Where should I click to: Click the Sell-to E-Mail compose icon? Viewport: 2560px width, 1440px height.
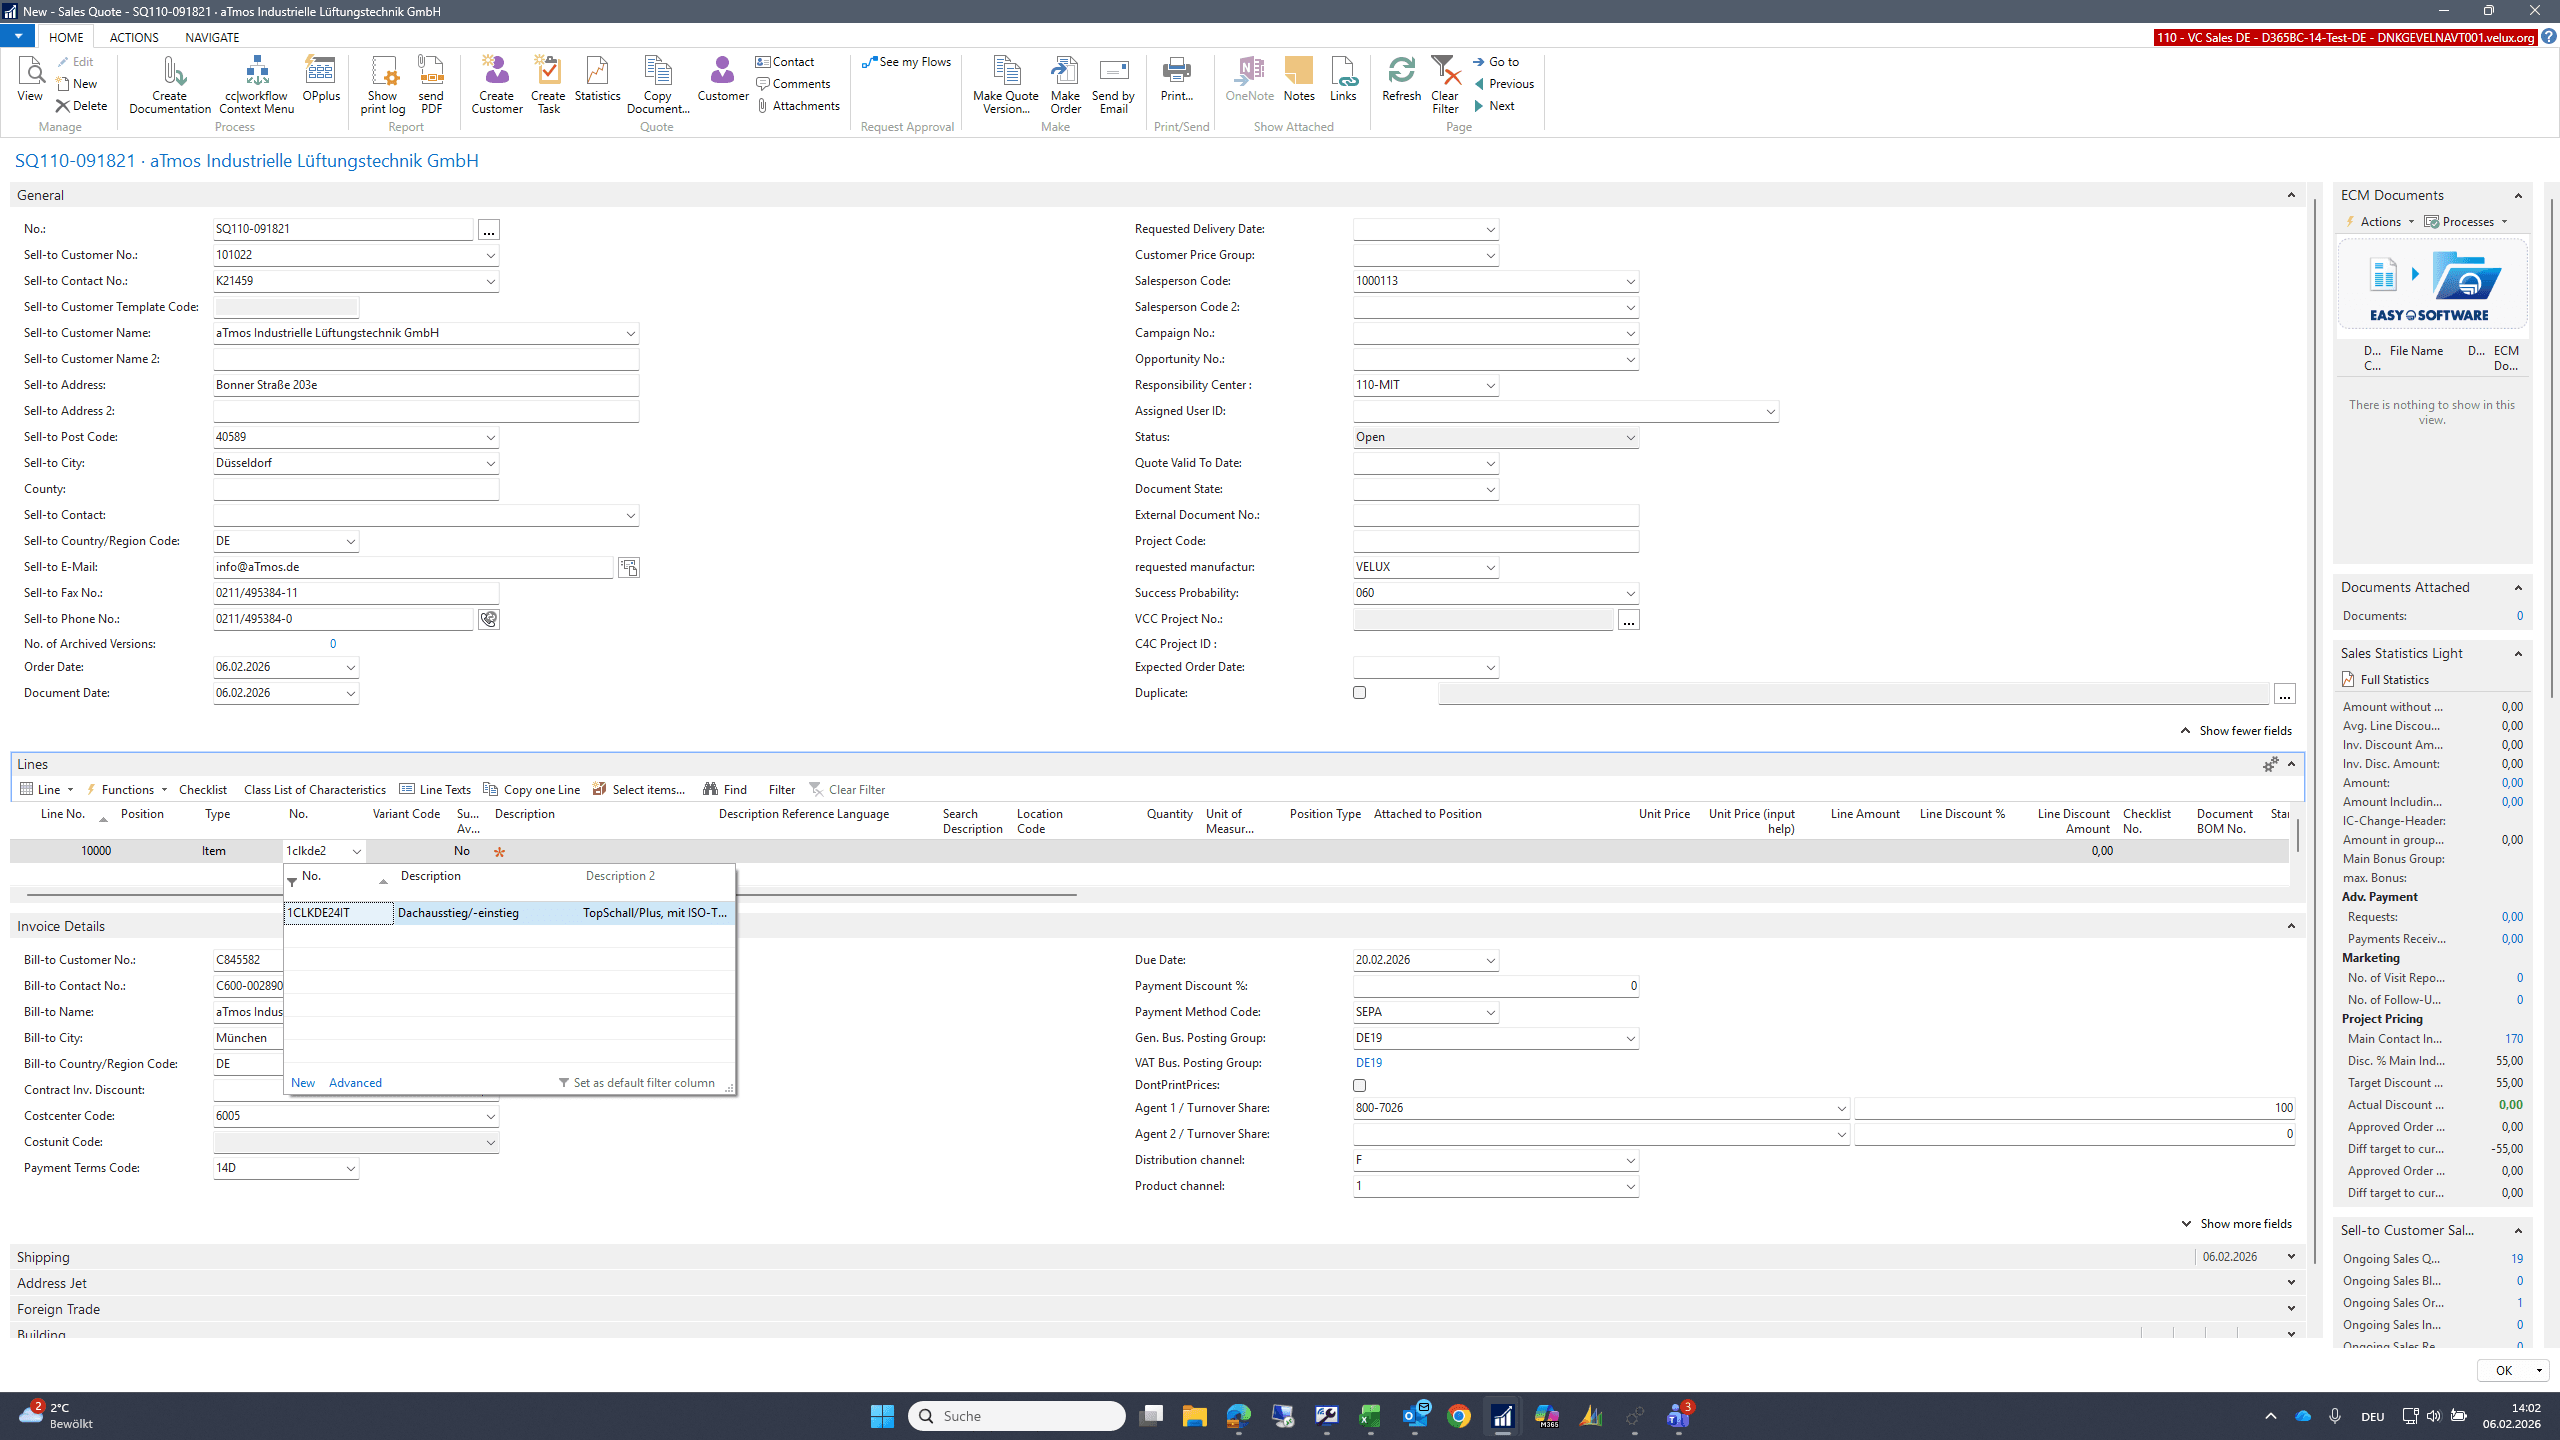[x=628, y=567]
